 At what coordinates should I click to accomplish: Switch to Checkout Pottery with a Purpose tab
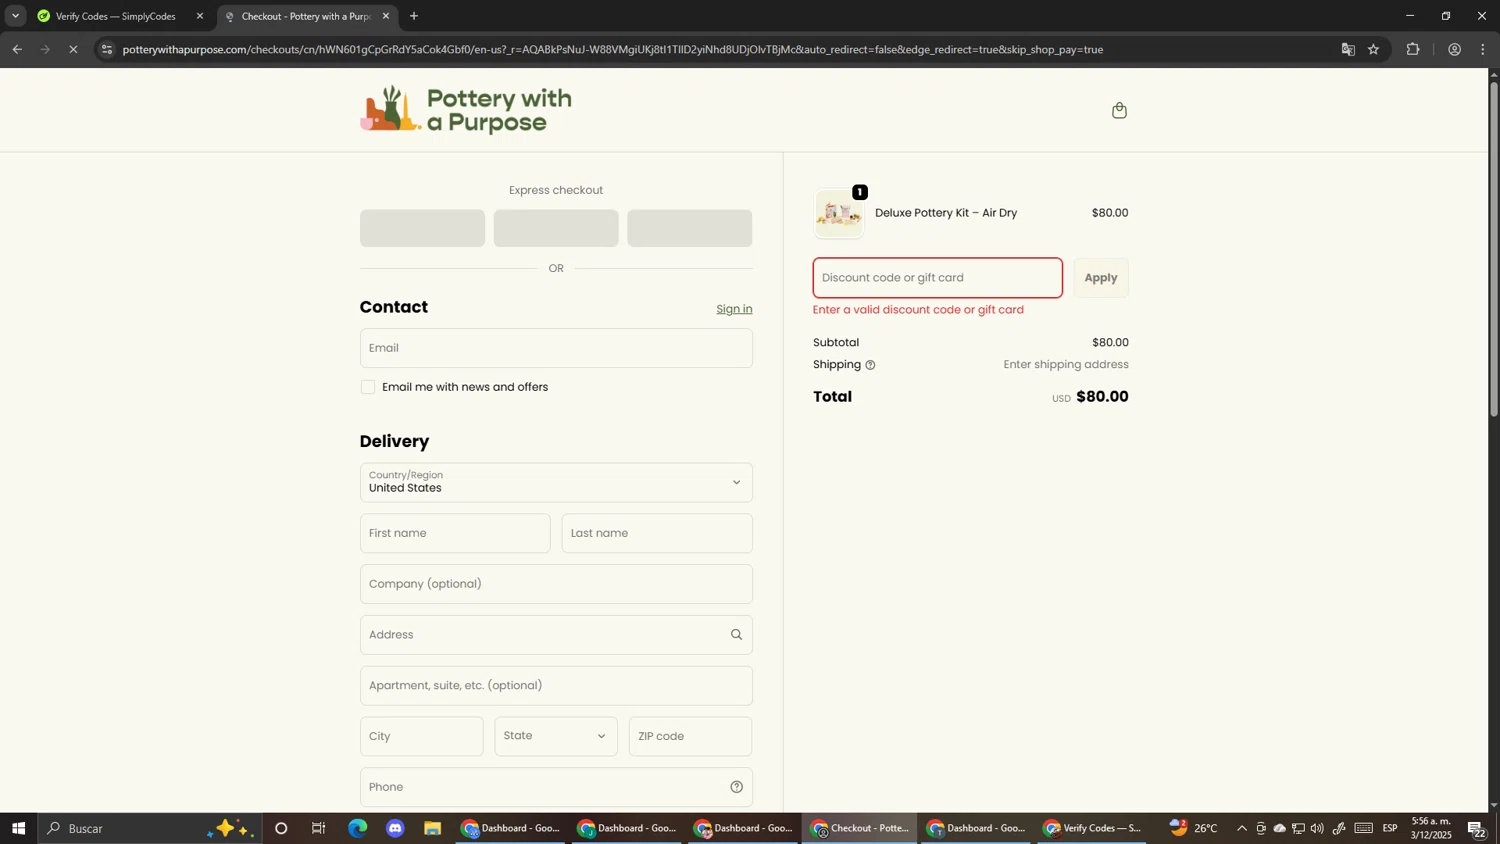click(x=306, y=16)
